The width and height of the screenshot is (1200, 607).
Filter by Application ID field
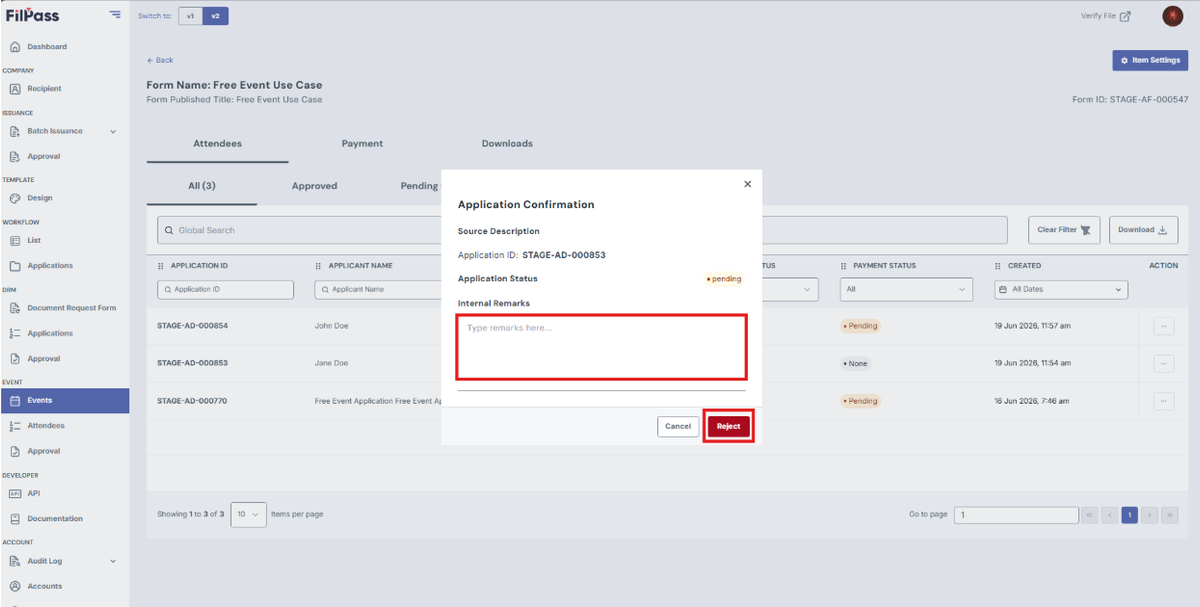(x=225, y=289)
